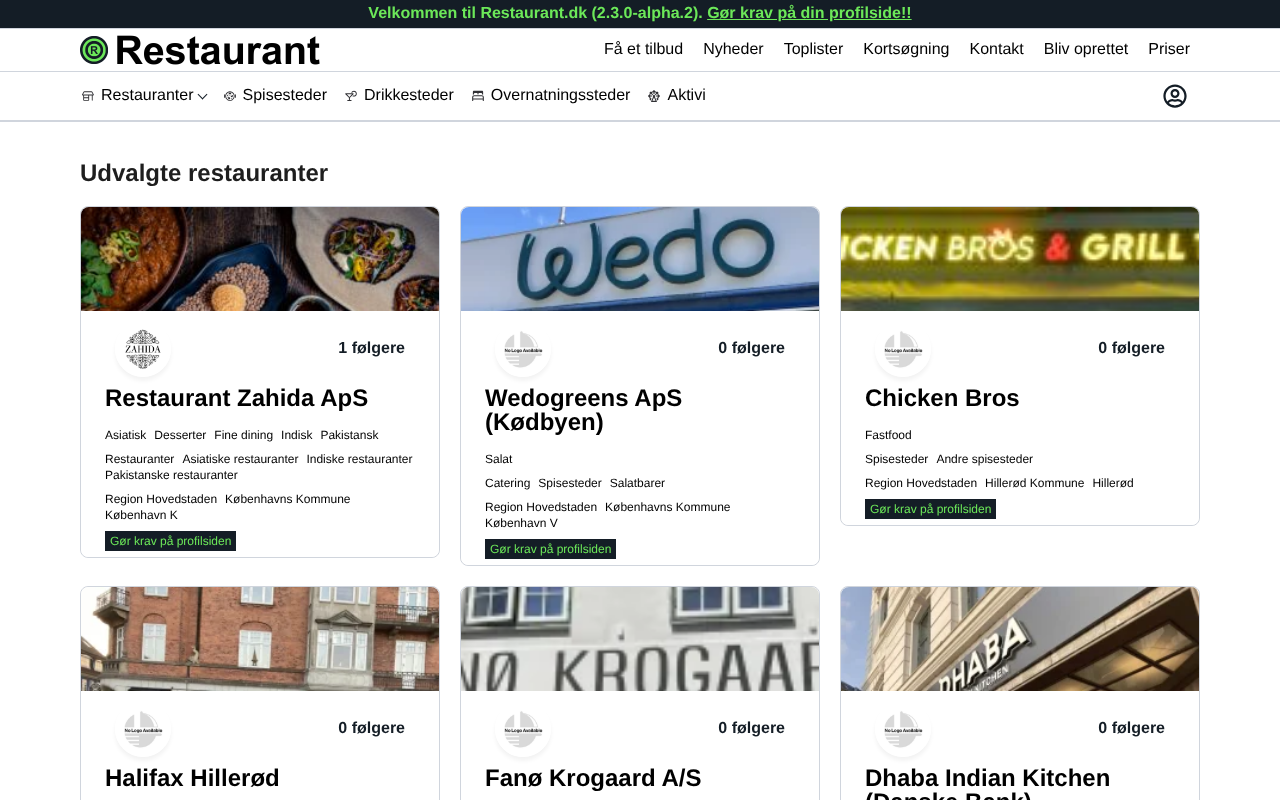This screenshot has width=1280, height=800.
Task: Claim the Wedogreens ApS profile page
Action: (550, 549)
